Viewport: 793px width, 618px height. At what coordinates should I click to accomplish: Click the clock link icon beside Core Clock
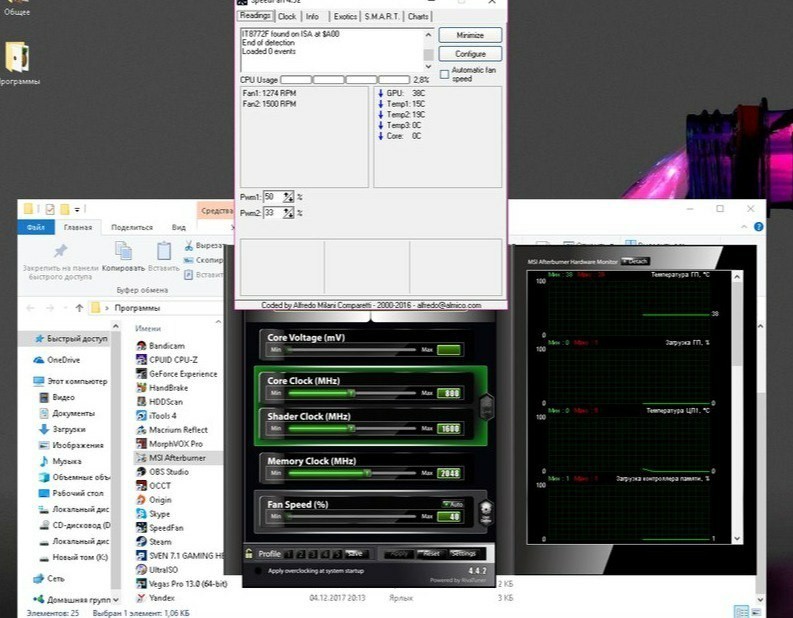487,407
